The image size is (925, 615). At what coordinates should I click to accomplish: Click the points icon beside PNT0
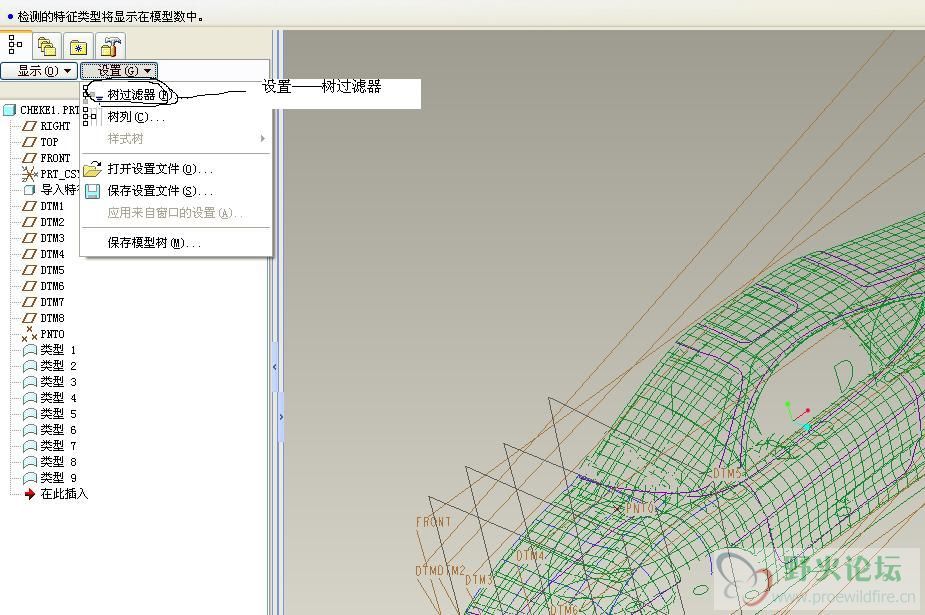tap(29, 334)
